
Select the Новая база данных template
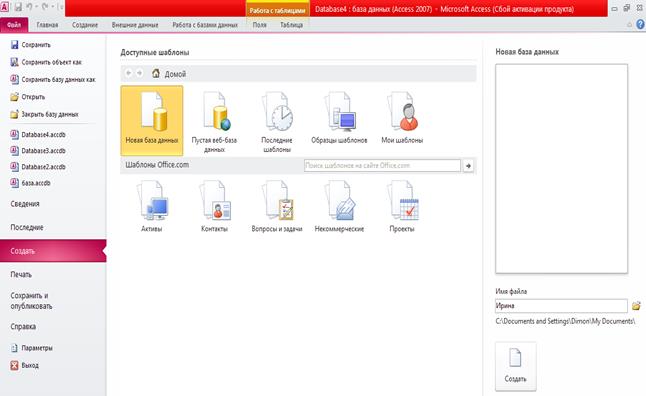pos(152,120)
